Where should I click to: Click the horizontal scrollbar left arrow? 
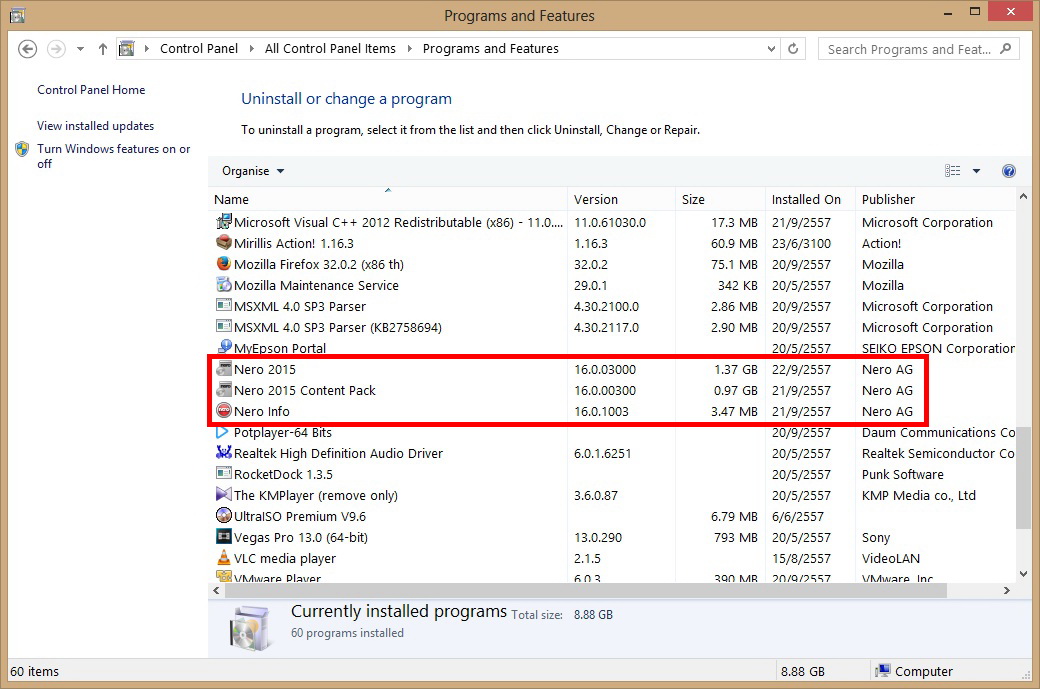tap(216, 590)
